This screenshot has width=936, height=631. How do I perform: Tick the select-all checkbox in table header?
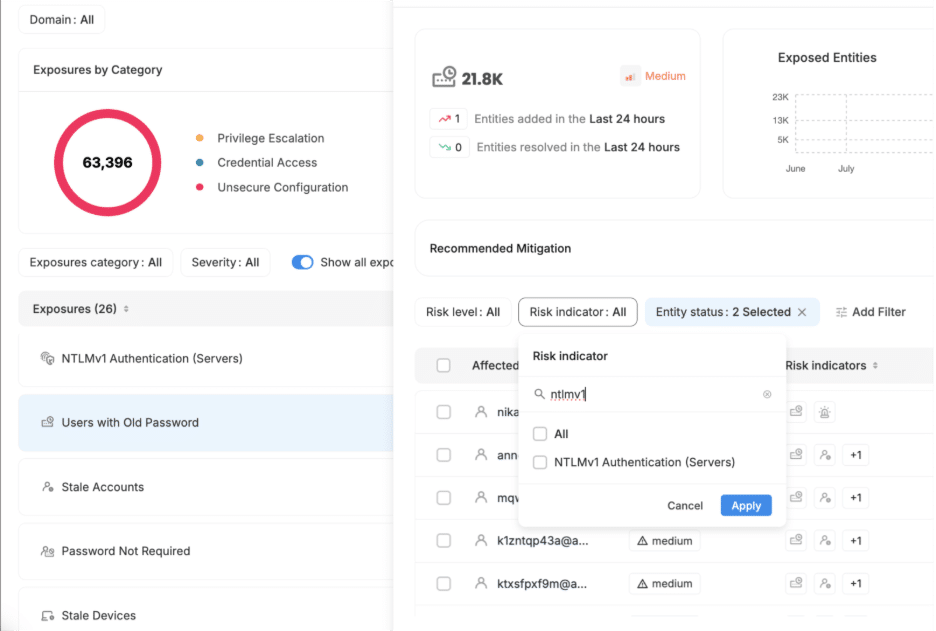pos(444,366)
